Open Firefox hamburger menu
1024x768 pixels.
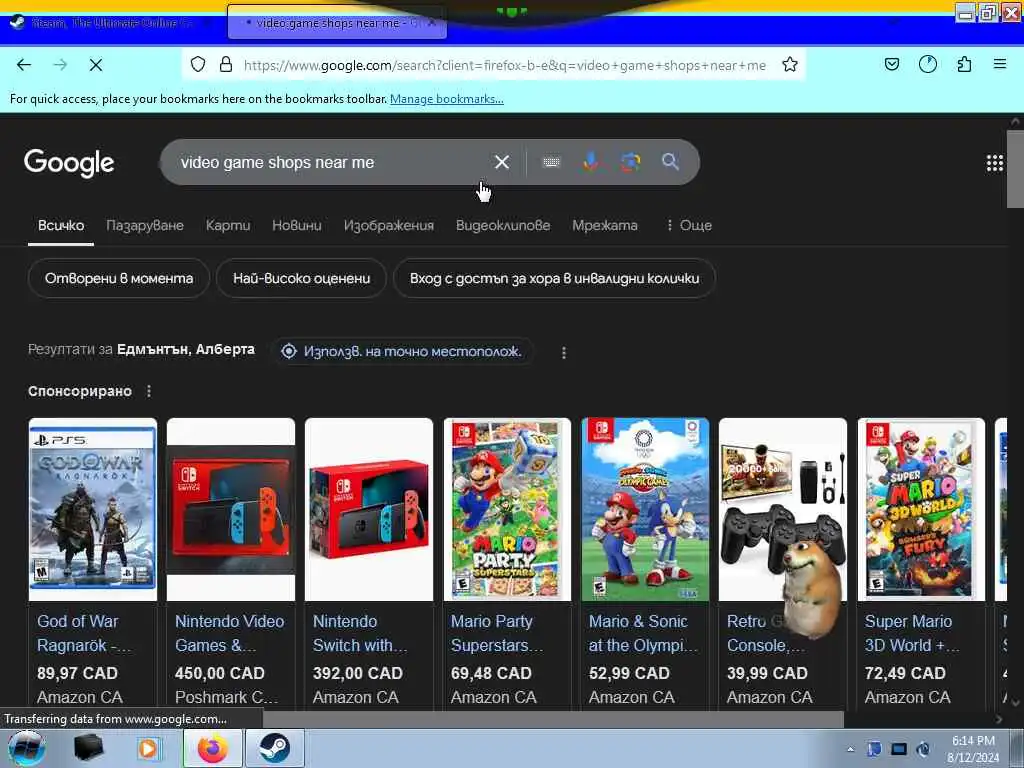[1000, 64]
